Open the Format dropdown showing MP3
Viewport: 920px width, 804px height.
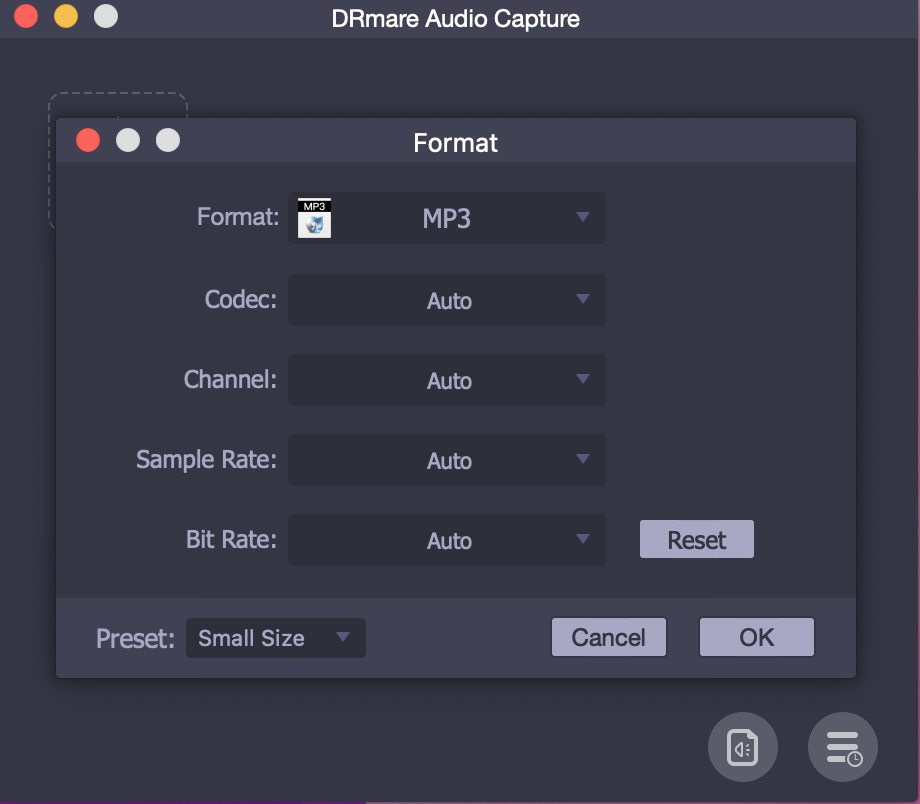click(447, 218)
